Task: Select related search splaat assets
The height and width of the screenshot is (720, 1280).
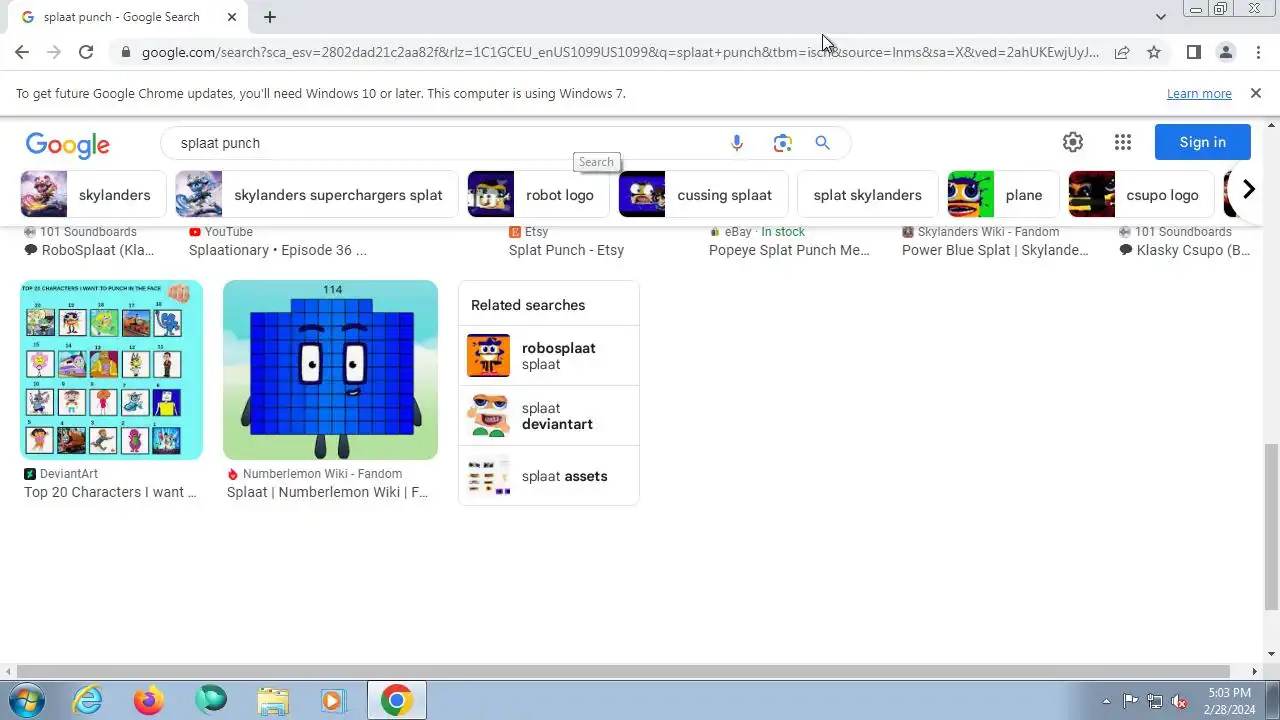Action: pyautogui.click(x=548, y=476)
